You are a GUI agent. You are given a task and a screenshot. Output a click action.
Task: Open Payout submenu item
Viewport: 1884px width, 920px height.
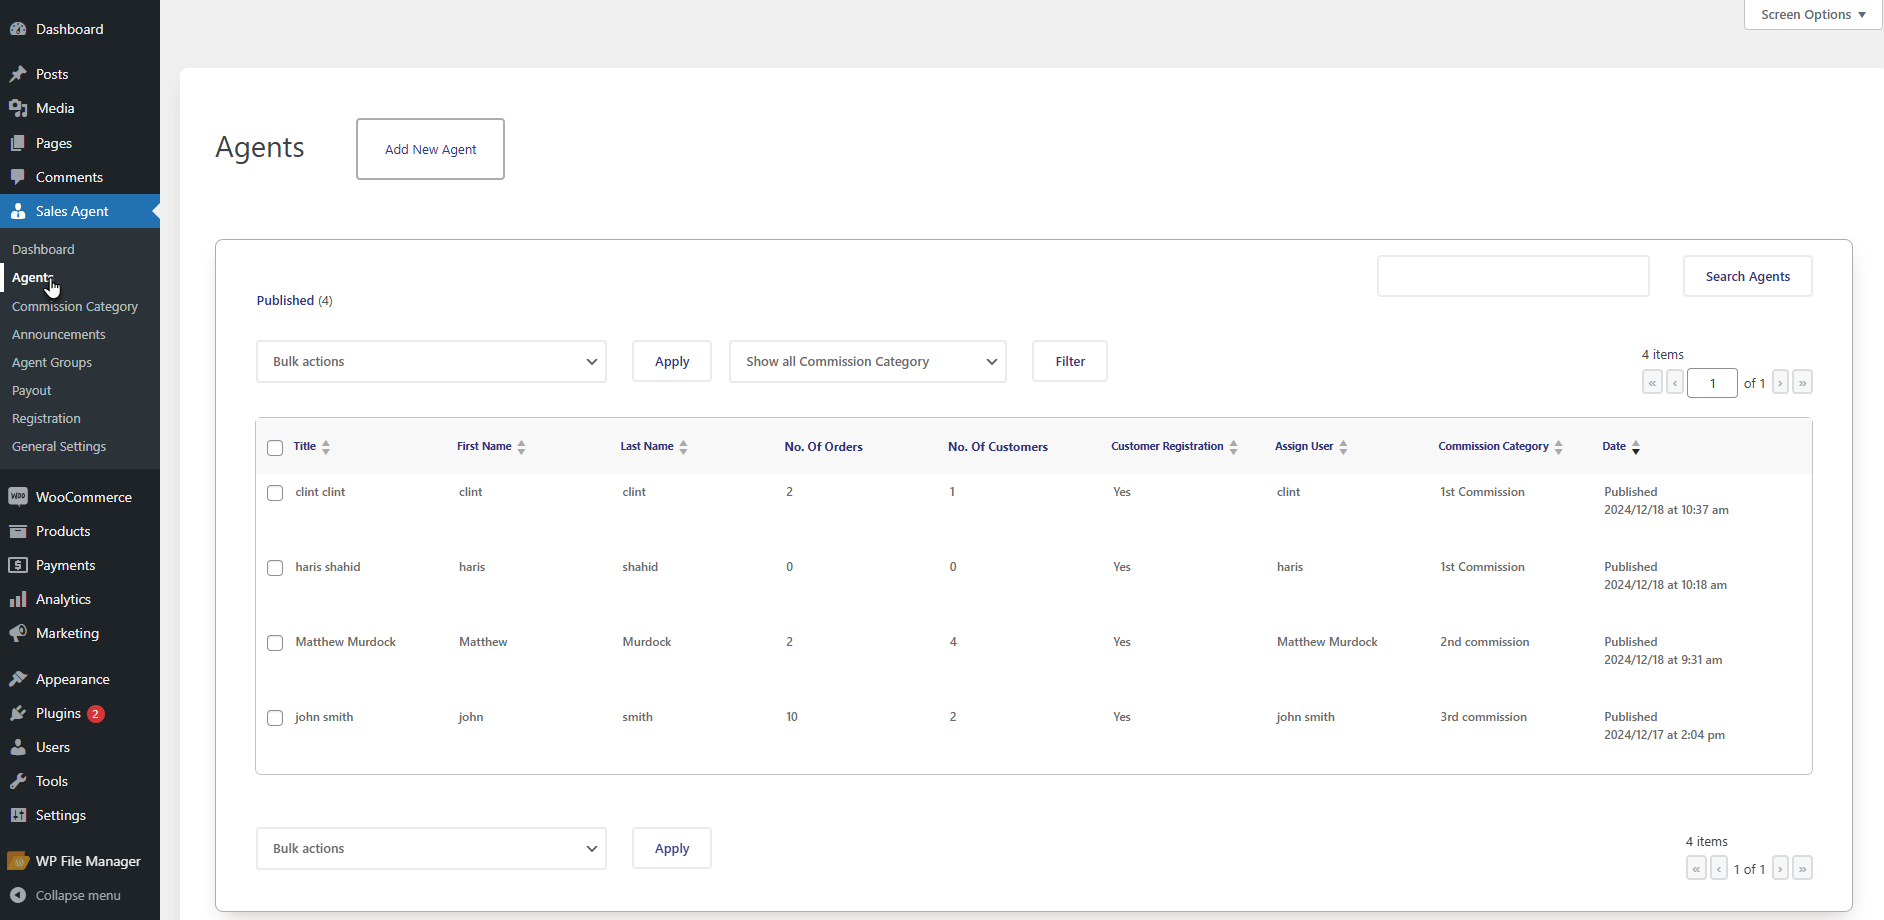(32, 391)
